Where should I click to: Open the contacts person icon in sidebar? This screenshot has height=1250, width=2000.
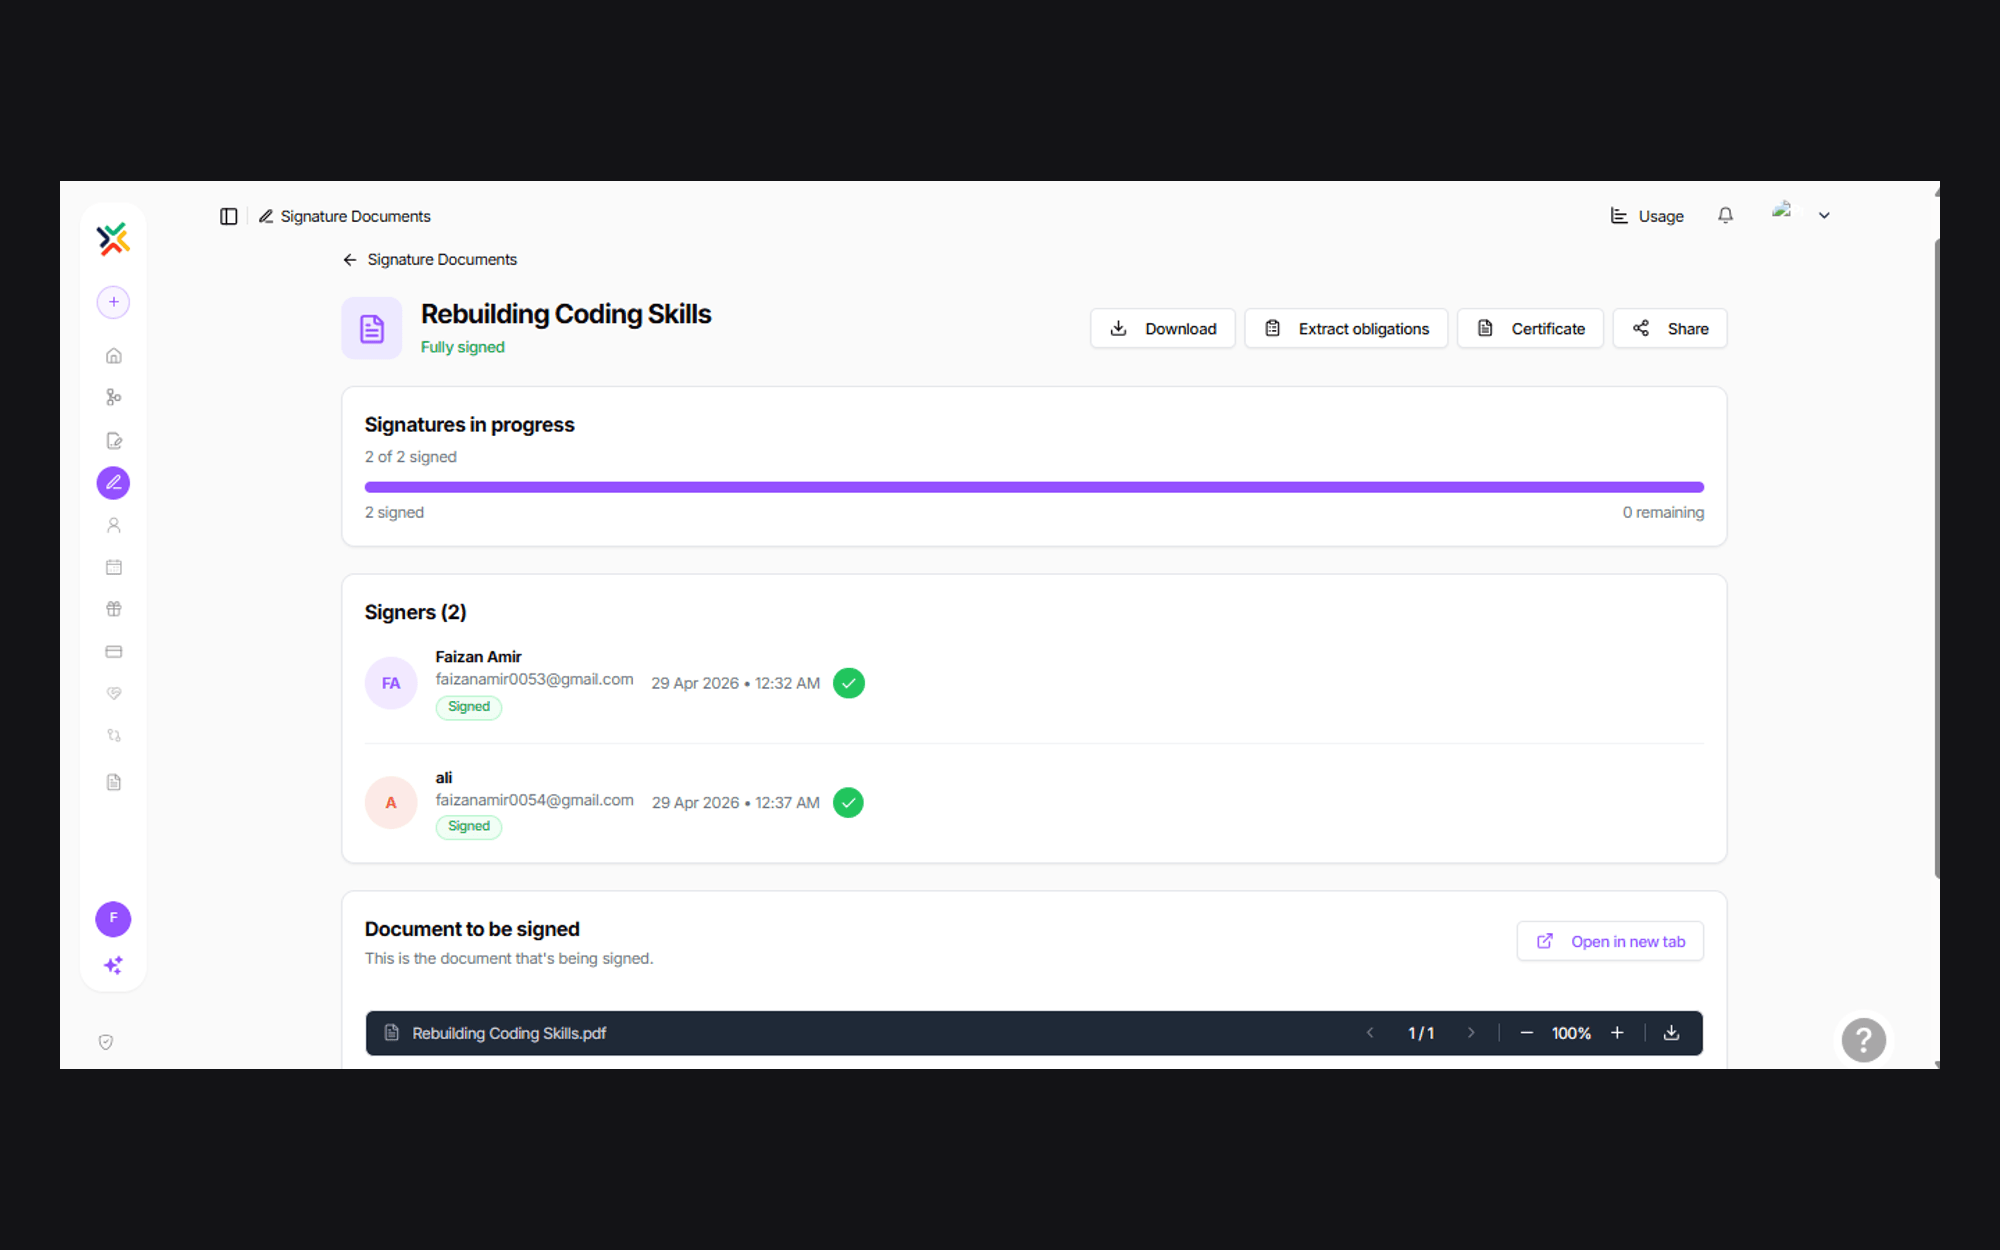click(114, 525)
